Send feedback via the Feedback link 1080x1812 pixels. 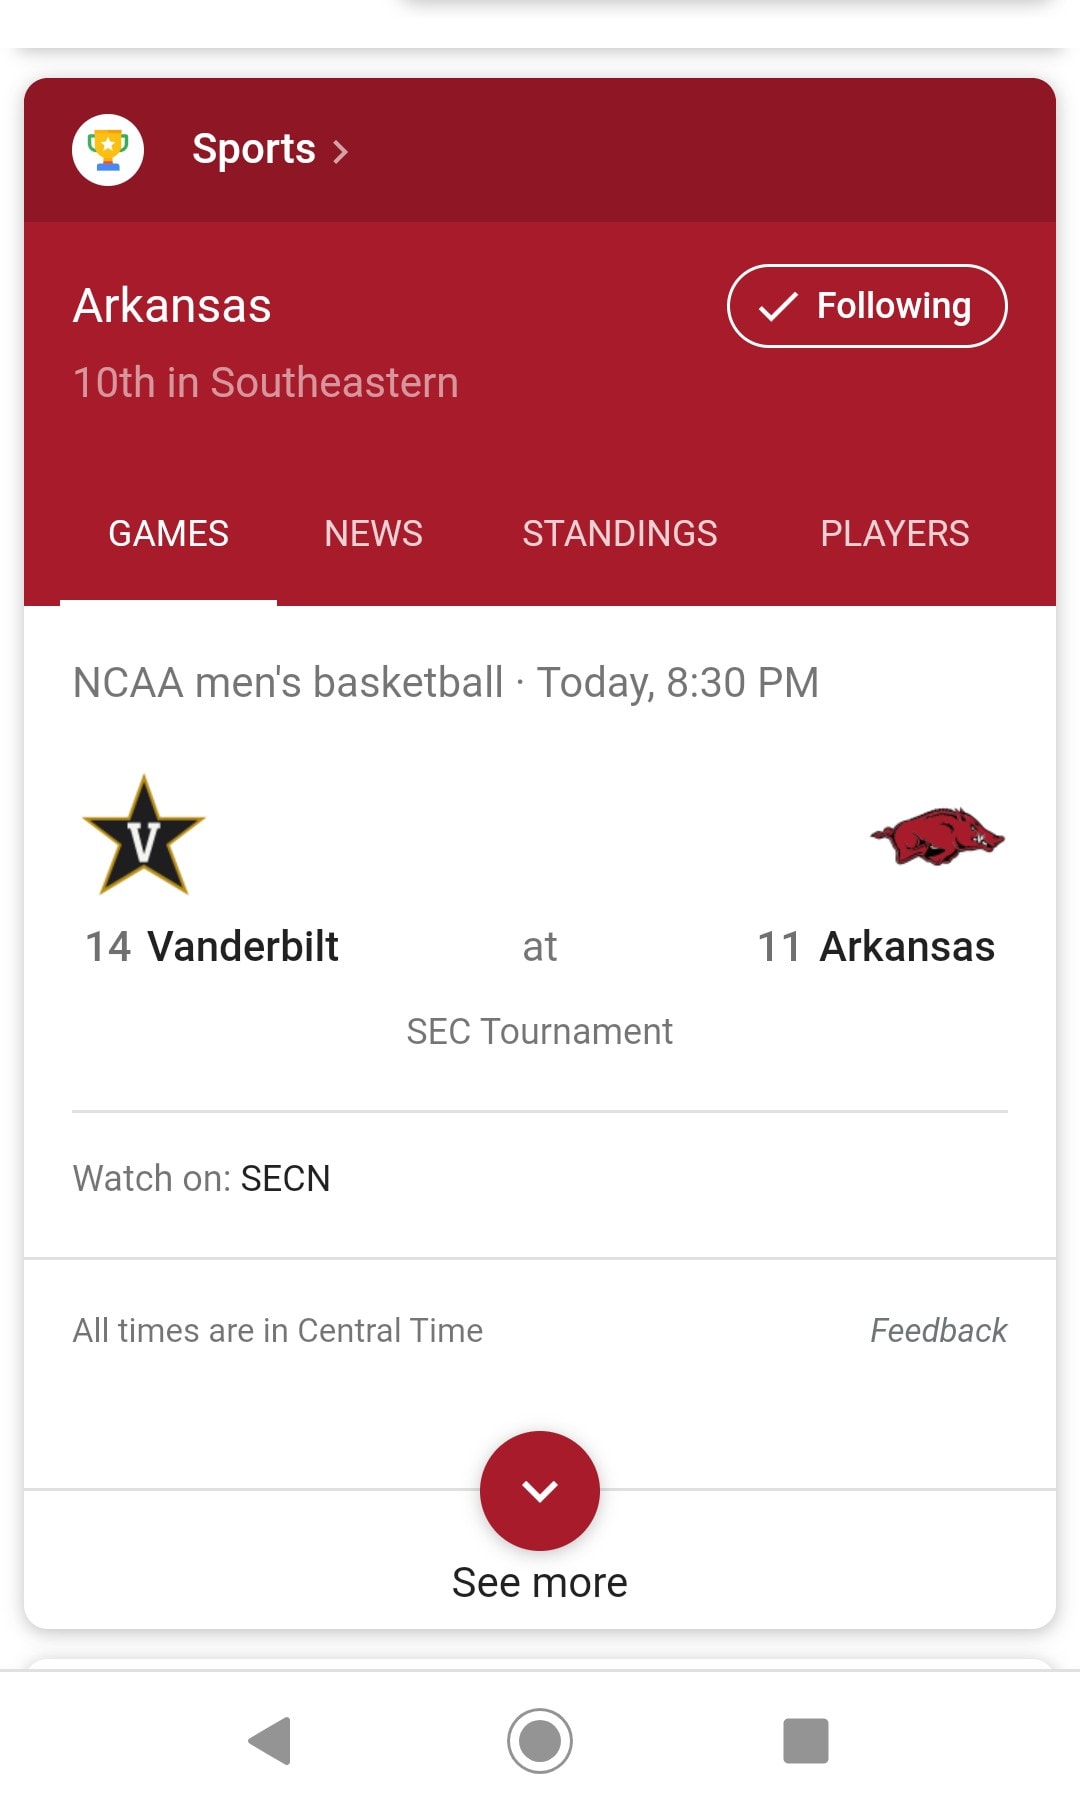(938, 1330)
